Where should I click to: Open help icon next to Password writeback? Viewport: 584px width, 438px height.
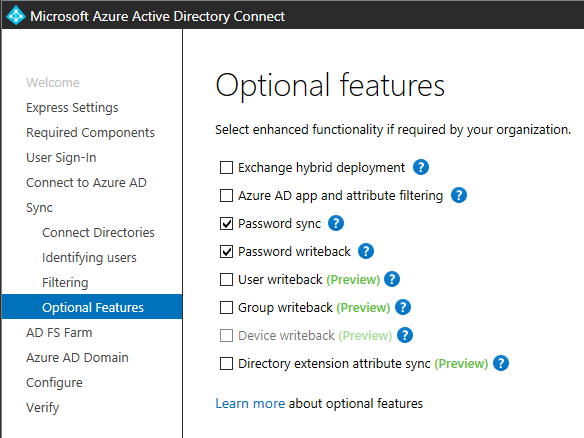pyautogui.click(x=366, y=251)
